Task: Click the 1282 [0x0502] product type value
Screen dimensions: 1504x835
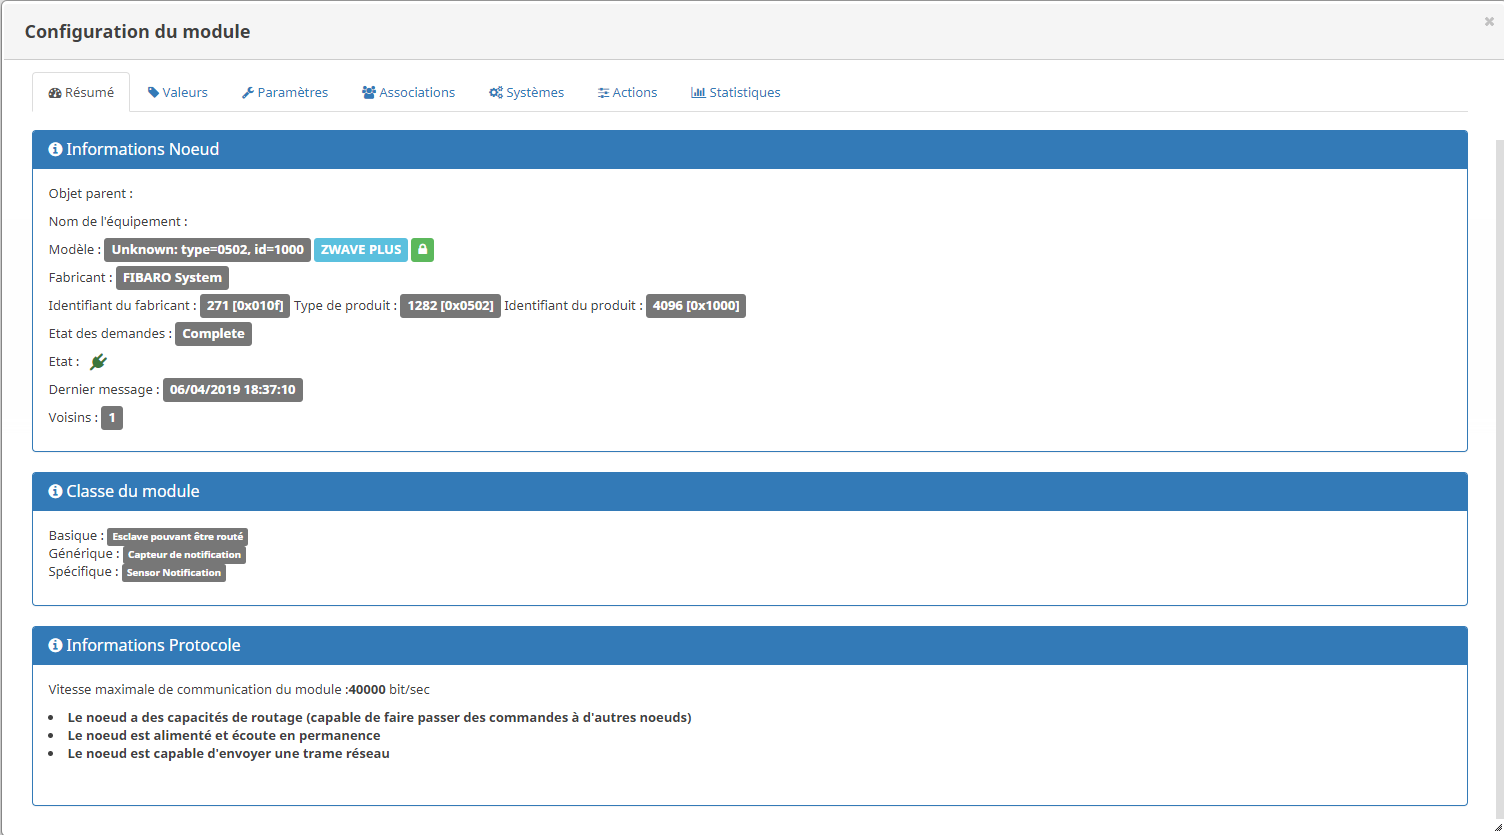Action: [450, 306]
